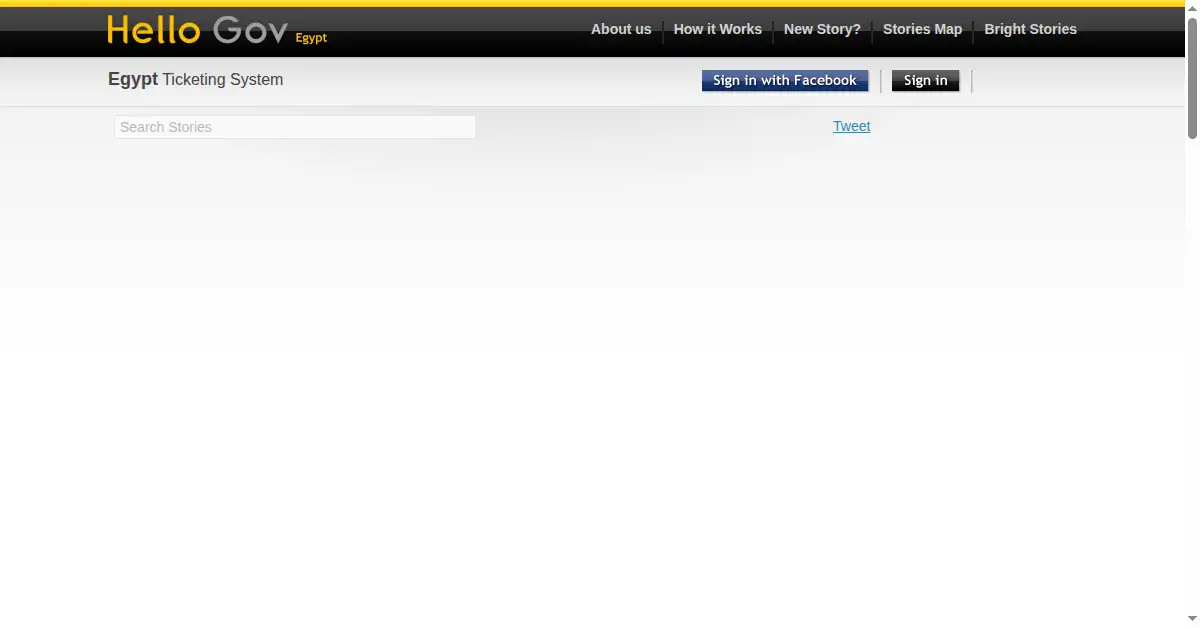
Task: Go to How it Works
Action: [718, 29]
